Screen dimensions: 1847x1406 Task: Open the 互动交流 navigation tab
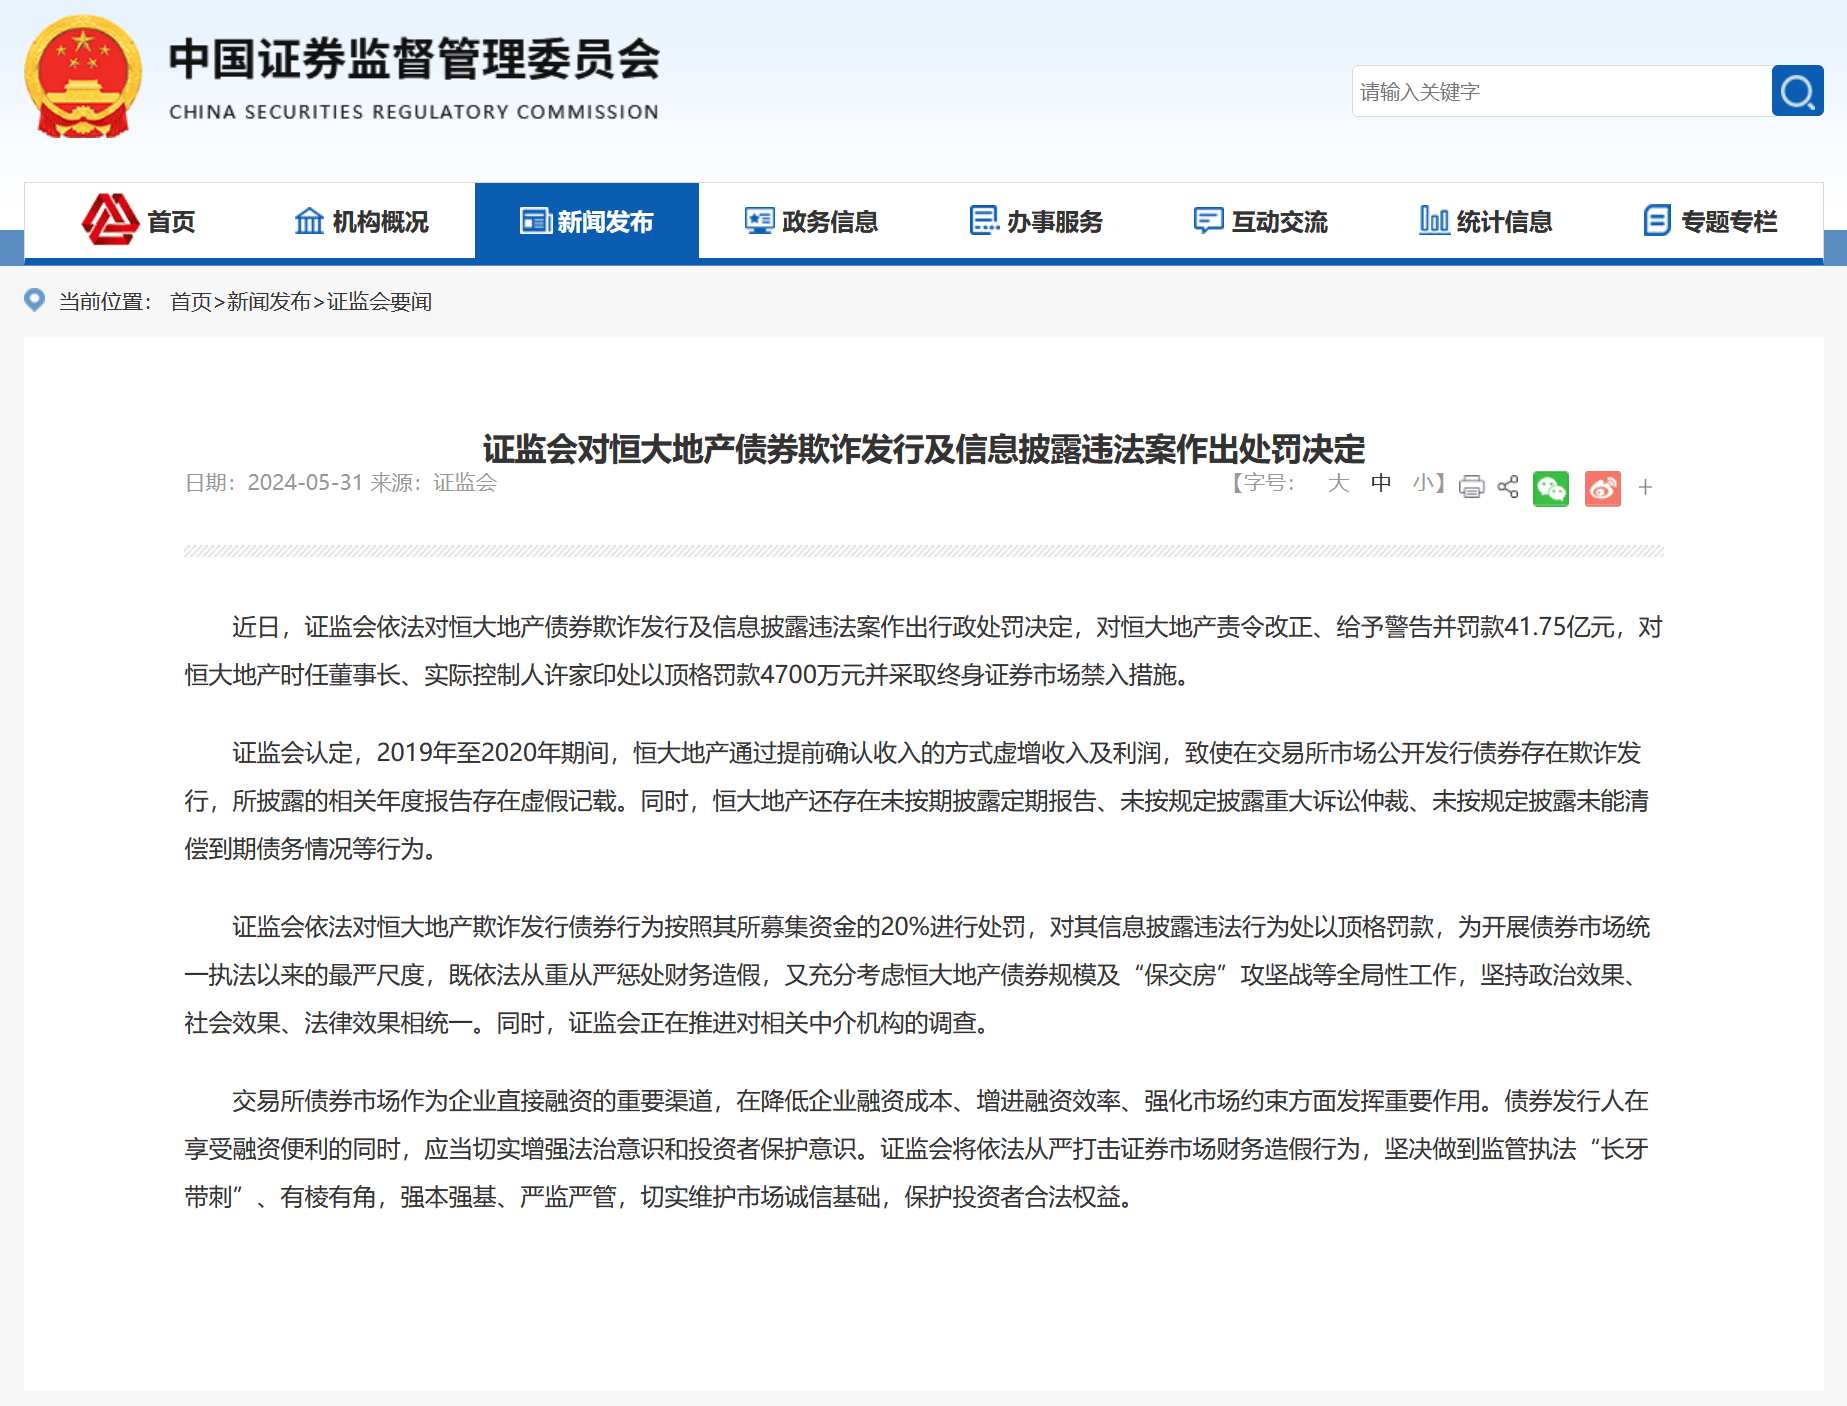tap(1261, 221)
